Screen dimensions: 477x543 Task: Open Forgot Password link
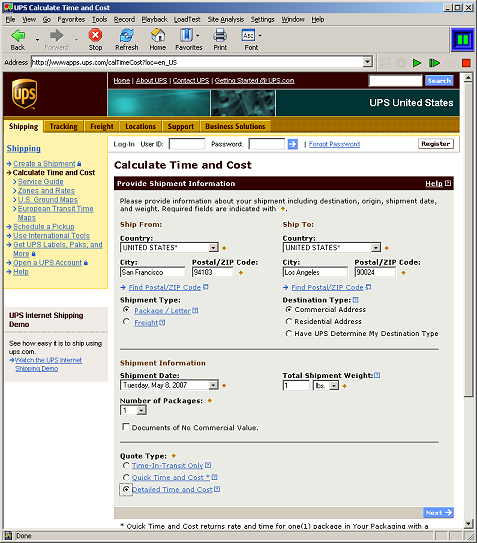(334, 144)
